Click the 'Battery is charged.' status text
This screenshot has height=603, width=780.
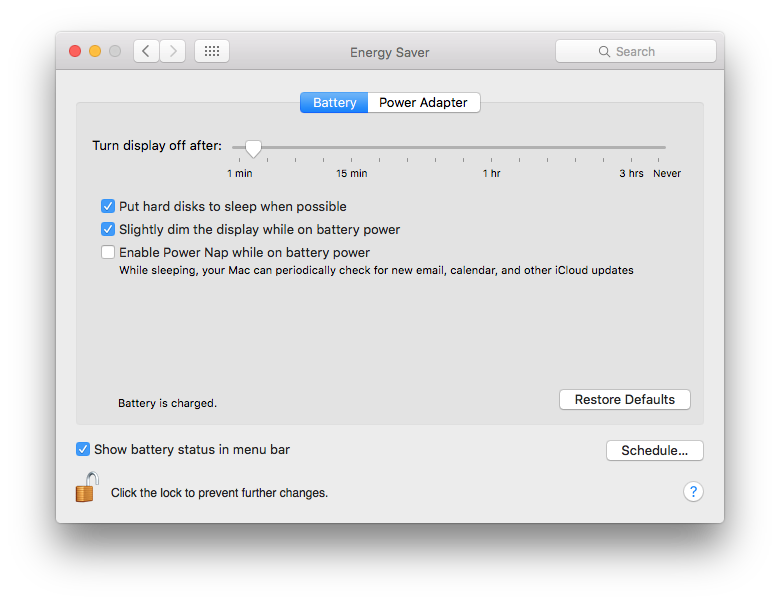167,403
